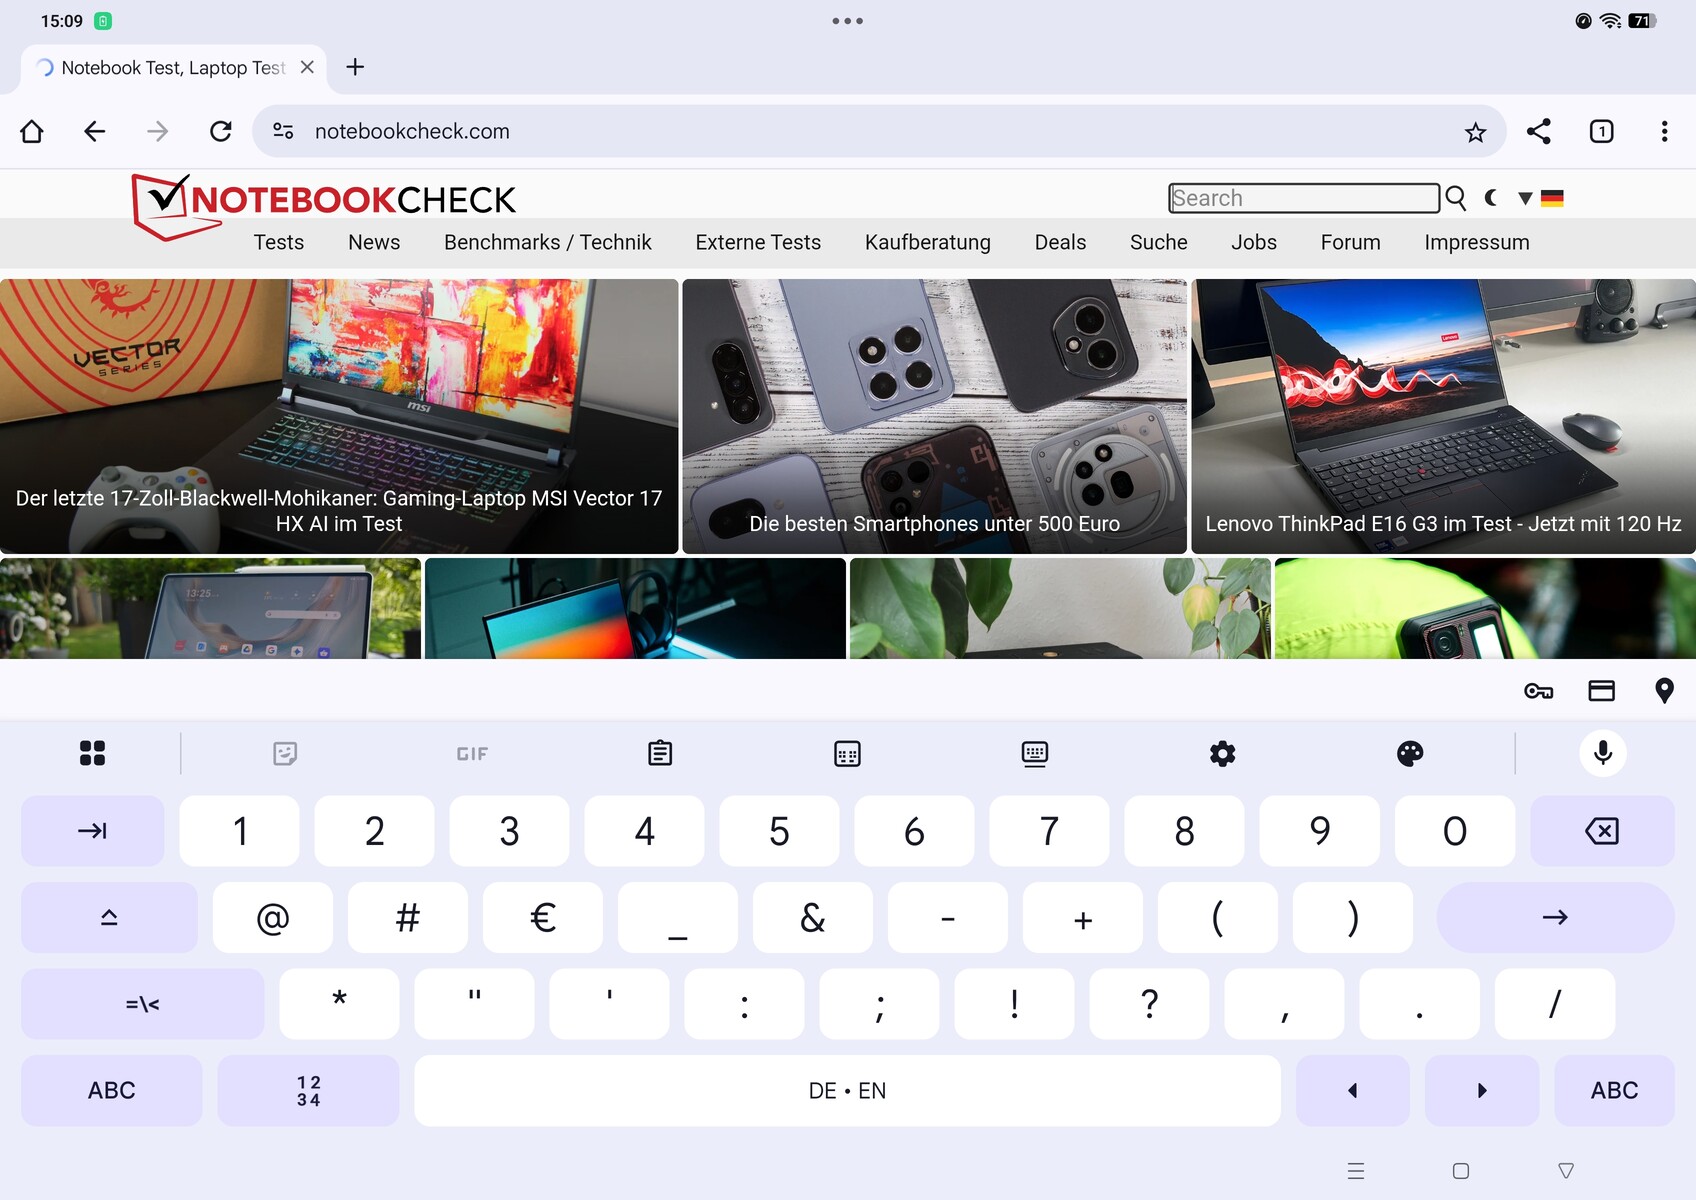Close the Notebook Test tab

(x=307, y=67)
